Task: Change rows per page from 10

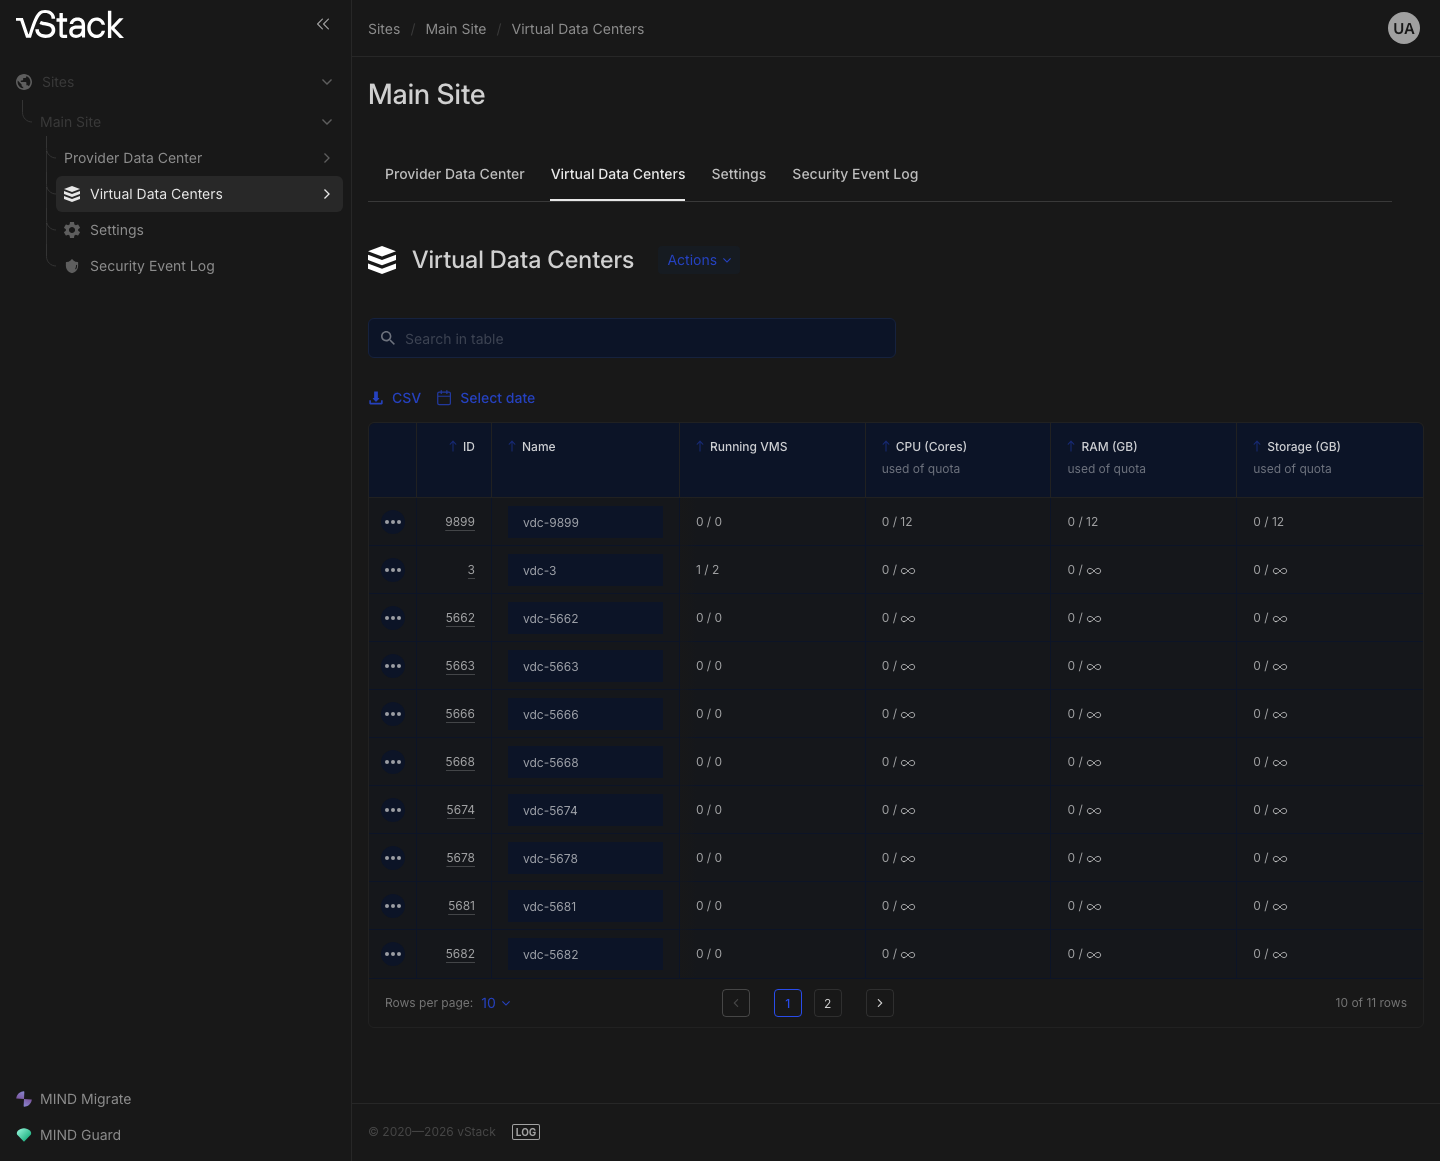Action: pyautogui.click(x=496, y=1003)
